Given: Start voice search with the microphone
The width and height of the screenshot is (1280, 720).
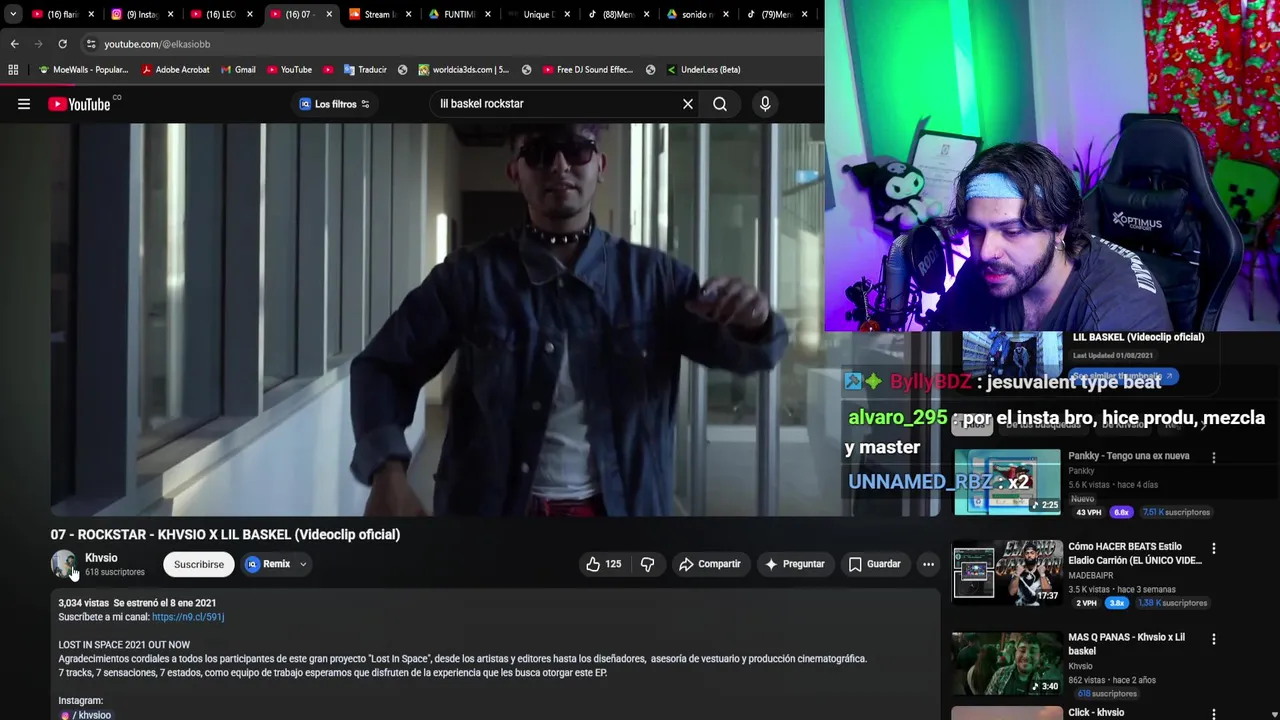Looking at the screenshot, I should pos(765,104).
